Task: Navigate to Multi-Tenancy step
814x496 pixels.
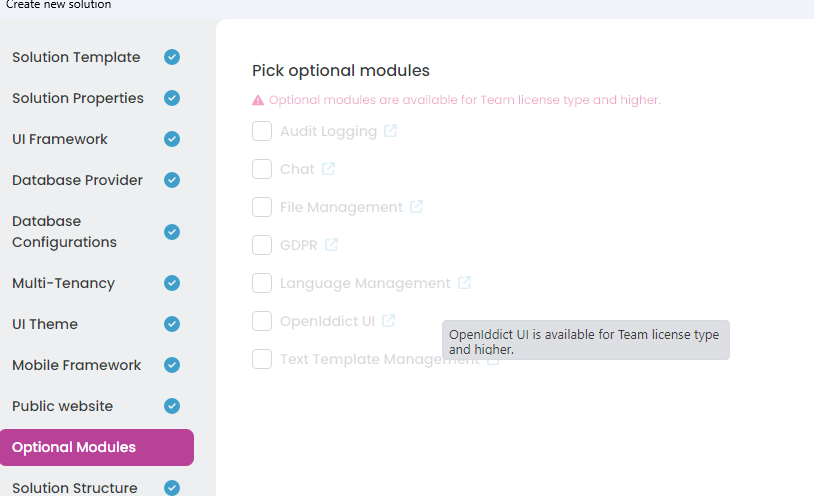Action: 63,283
